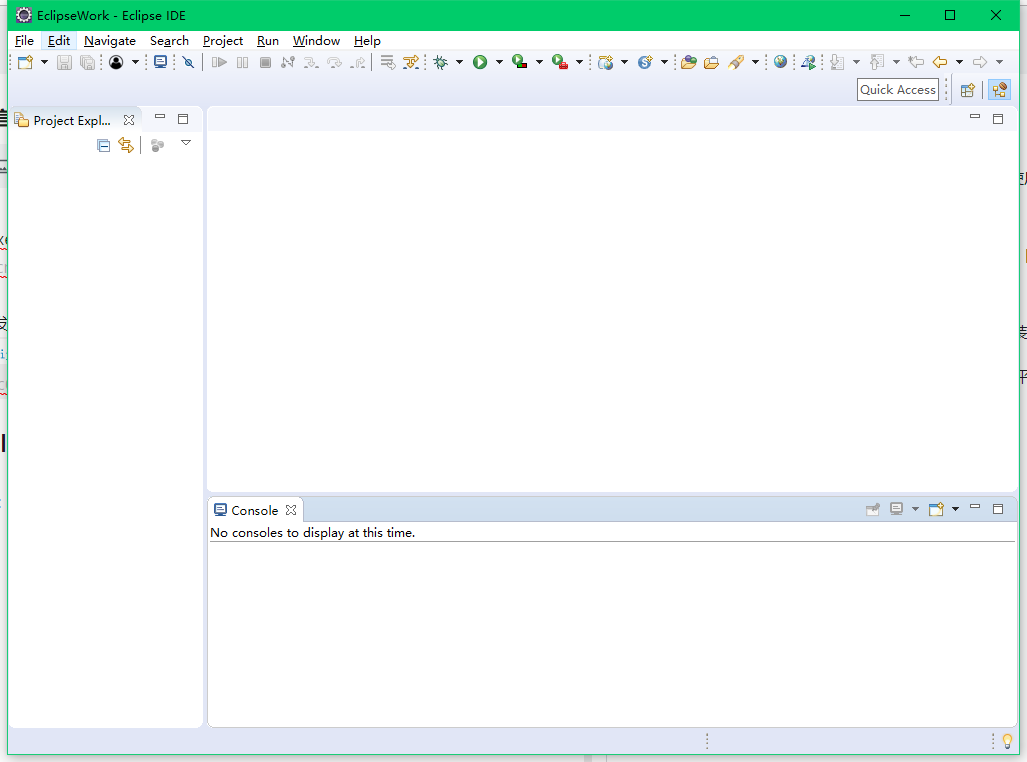Click the Launch Web Service run icon
The width and height of the screenshot is (1027, 762).
pos(809,62)
